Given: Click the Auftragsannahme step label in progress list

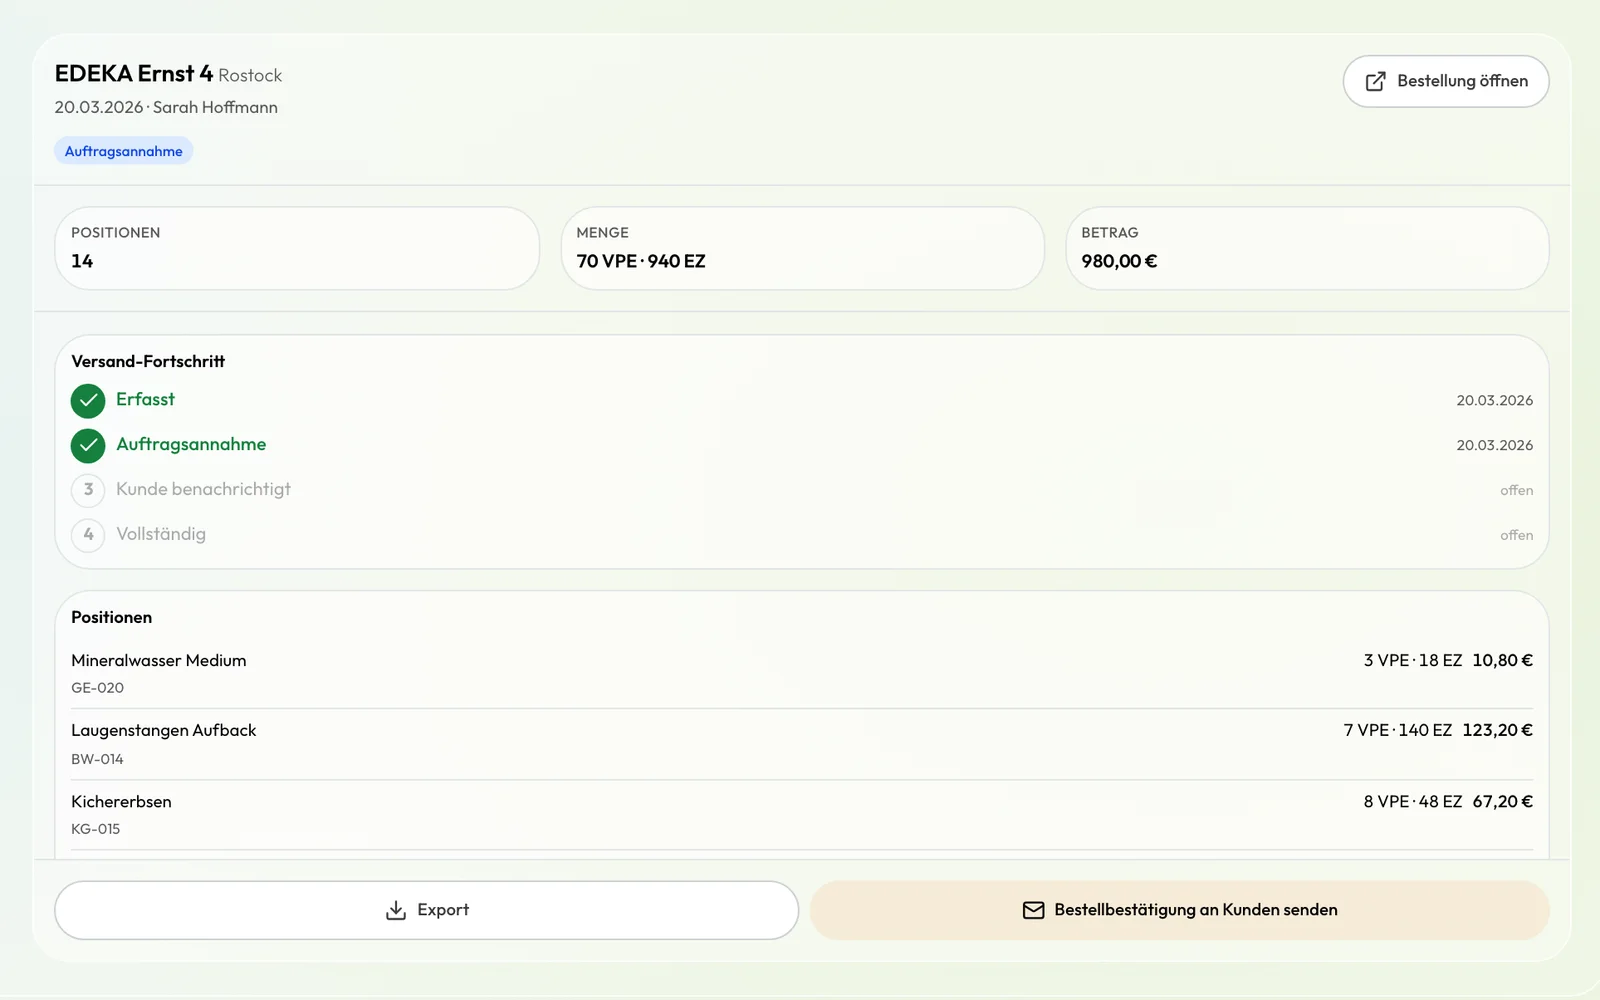Looking at the screenshot, I should coord(191,444).
